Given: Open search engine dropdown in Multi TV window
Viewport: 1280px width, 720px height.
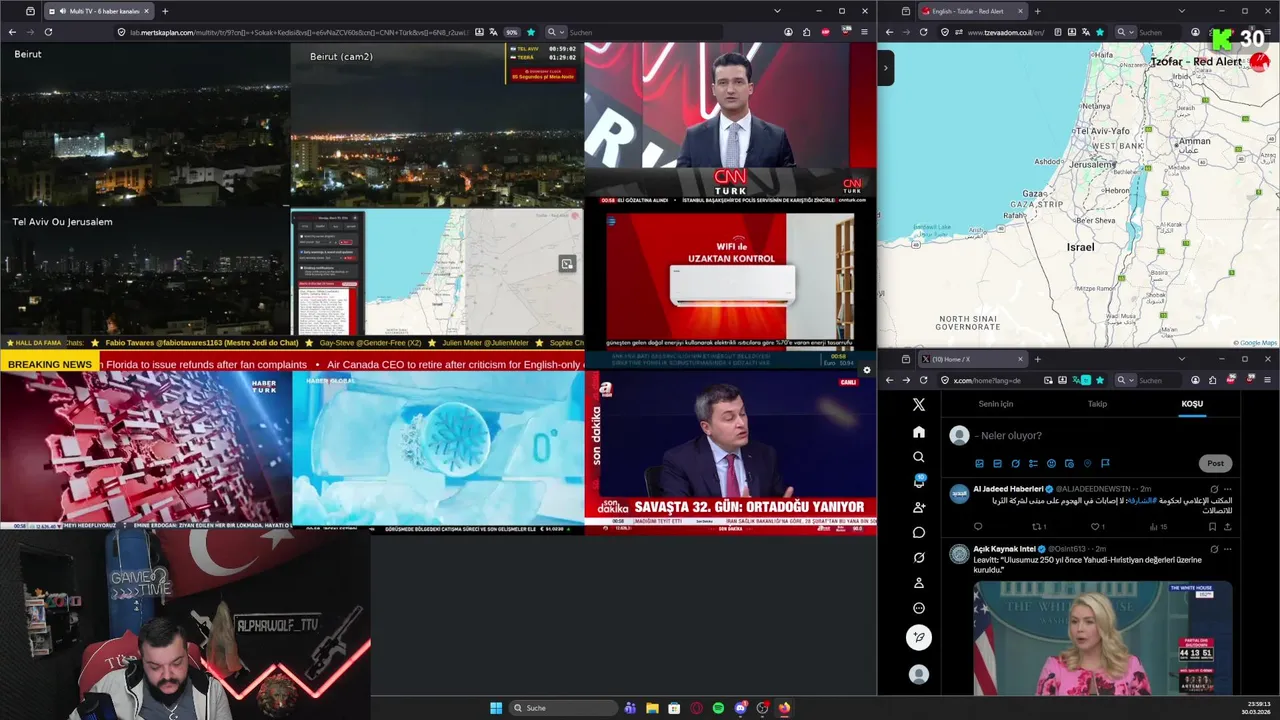Looking at the screenshot, I should (x=555, y=32).
